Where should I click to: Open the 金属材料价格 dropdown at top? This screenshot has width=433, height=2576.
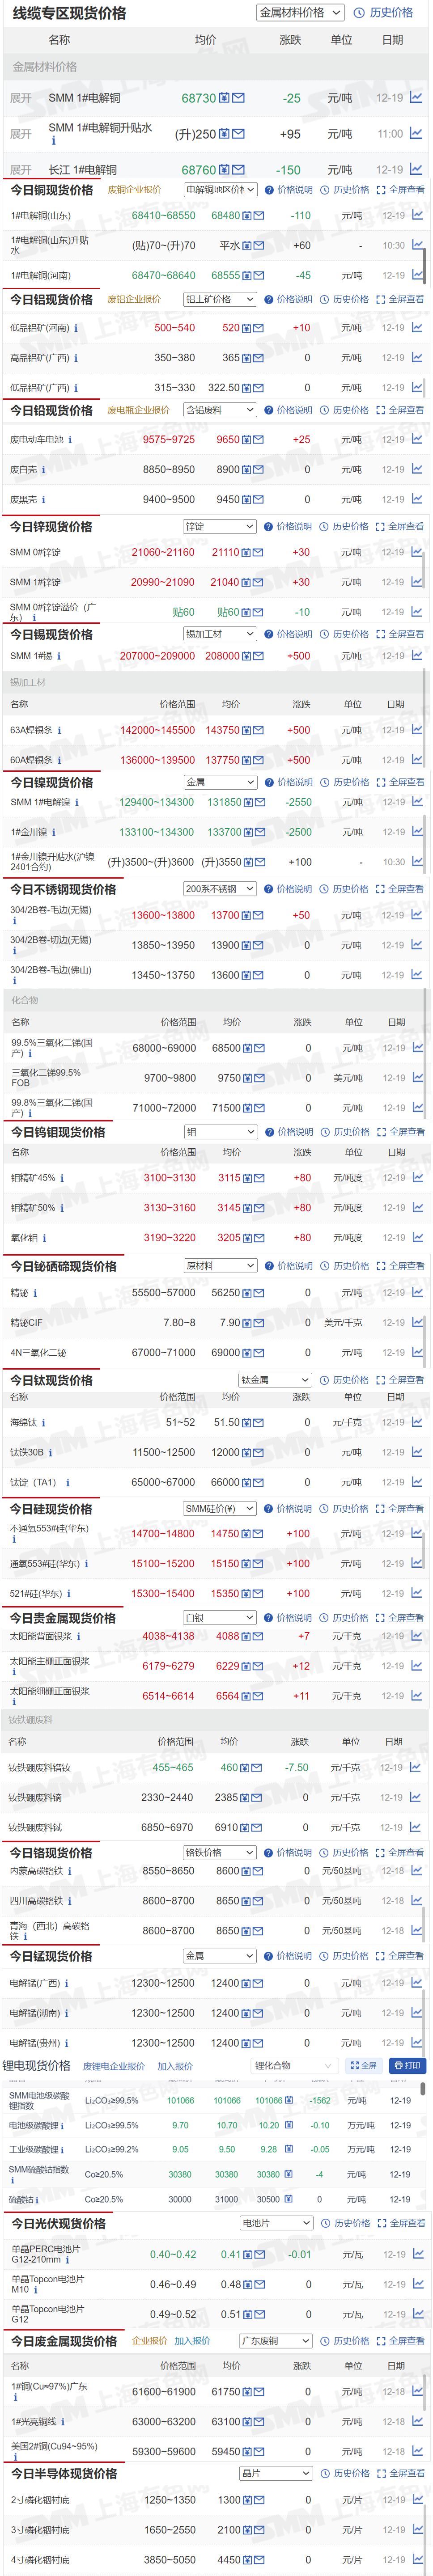(x=300, y=13)
